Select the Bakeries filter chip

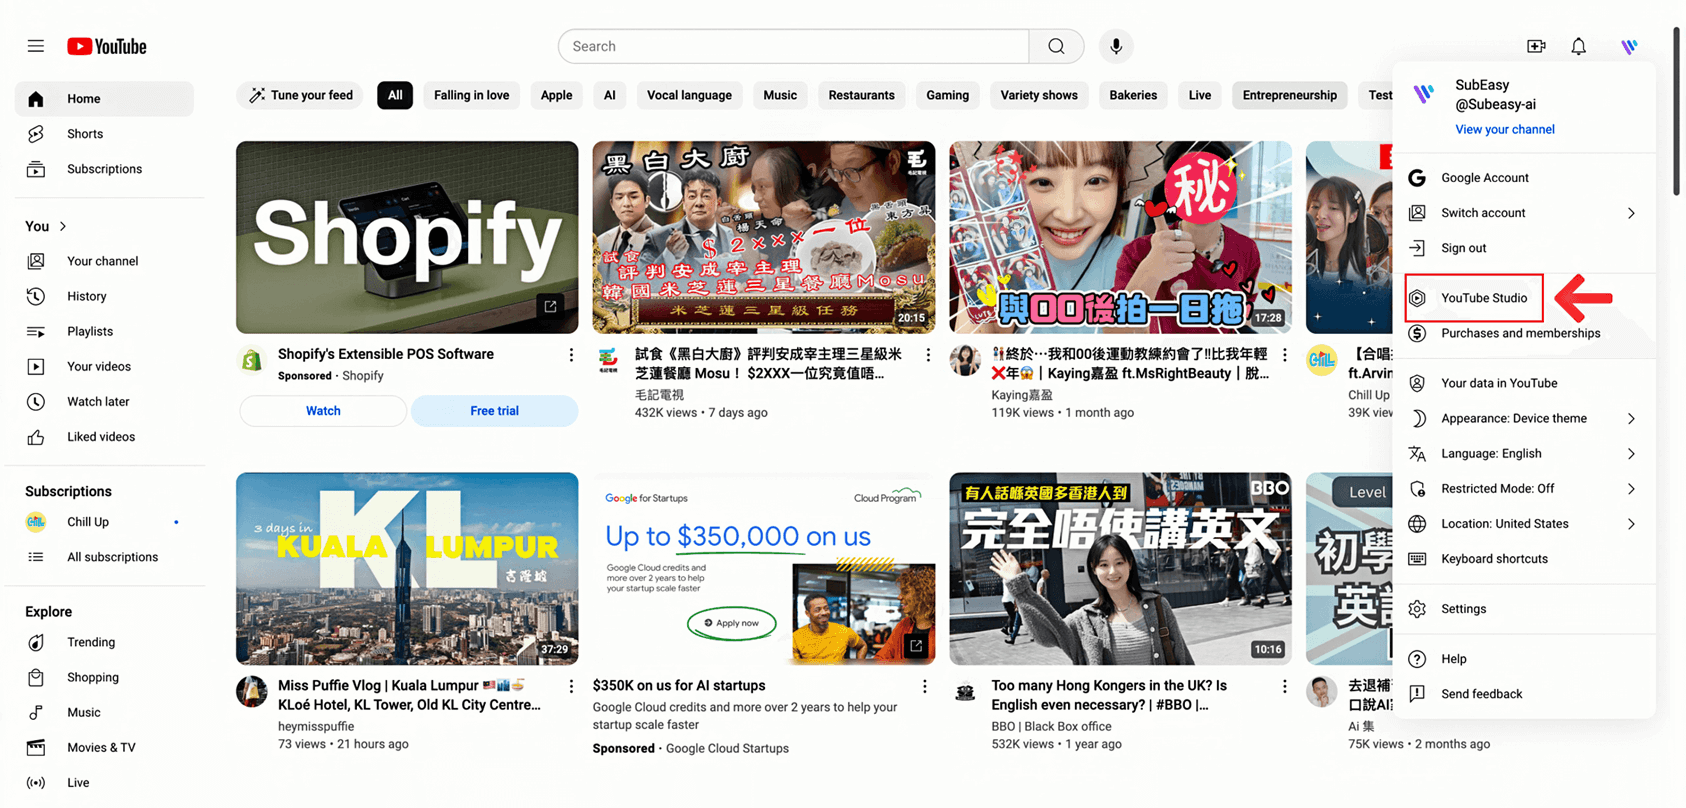tap(1133, 95)
